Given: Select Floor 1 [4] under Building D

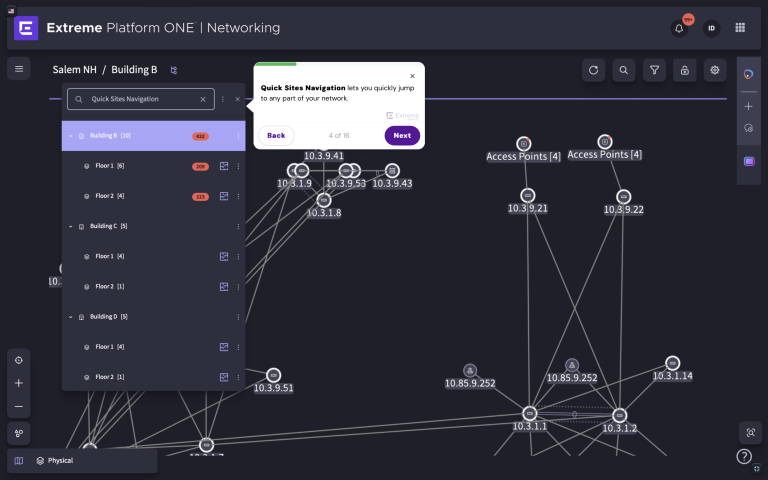Looking at the screenshot, I should click(153, 347).
